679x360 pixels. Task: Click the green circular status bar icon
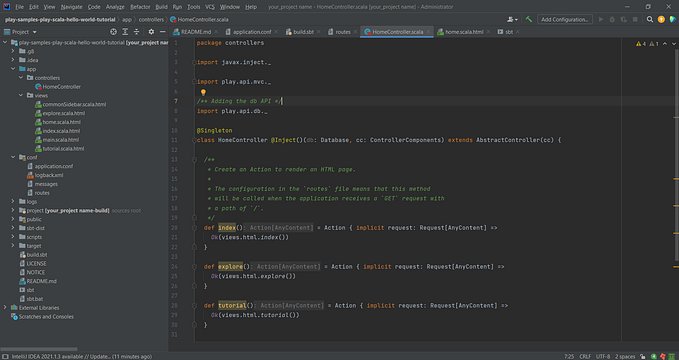[654, 357]
